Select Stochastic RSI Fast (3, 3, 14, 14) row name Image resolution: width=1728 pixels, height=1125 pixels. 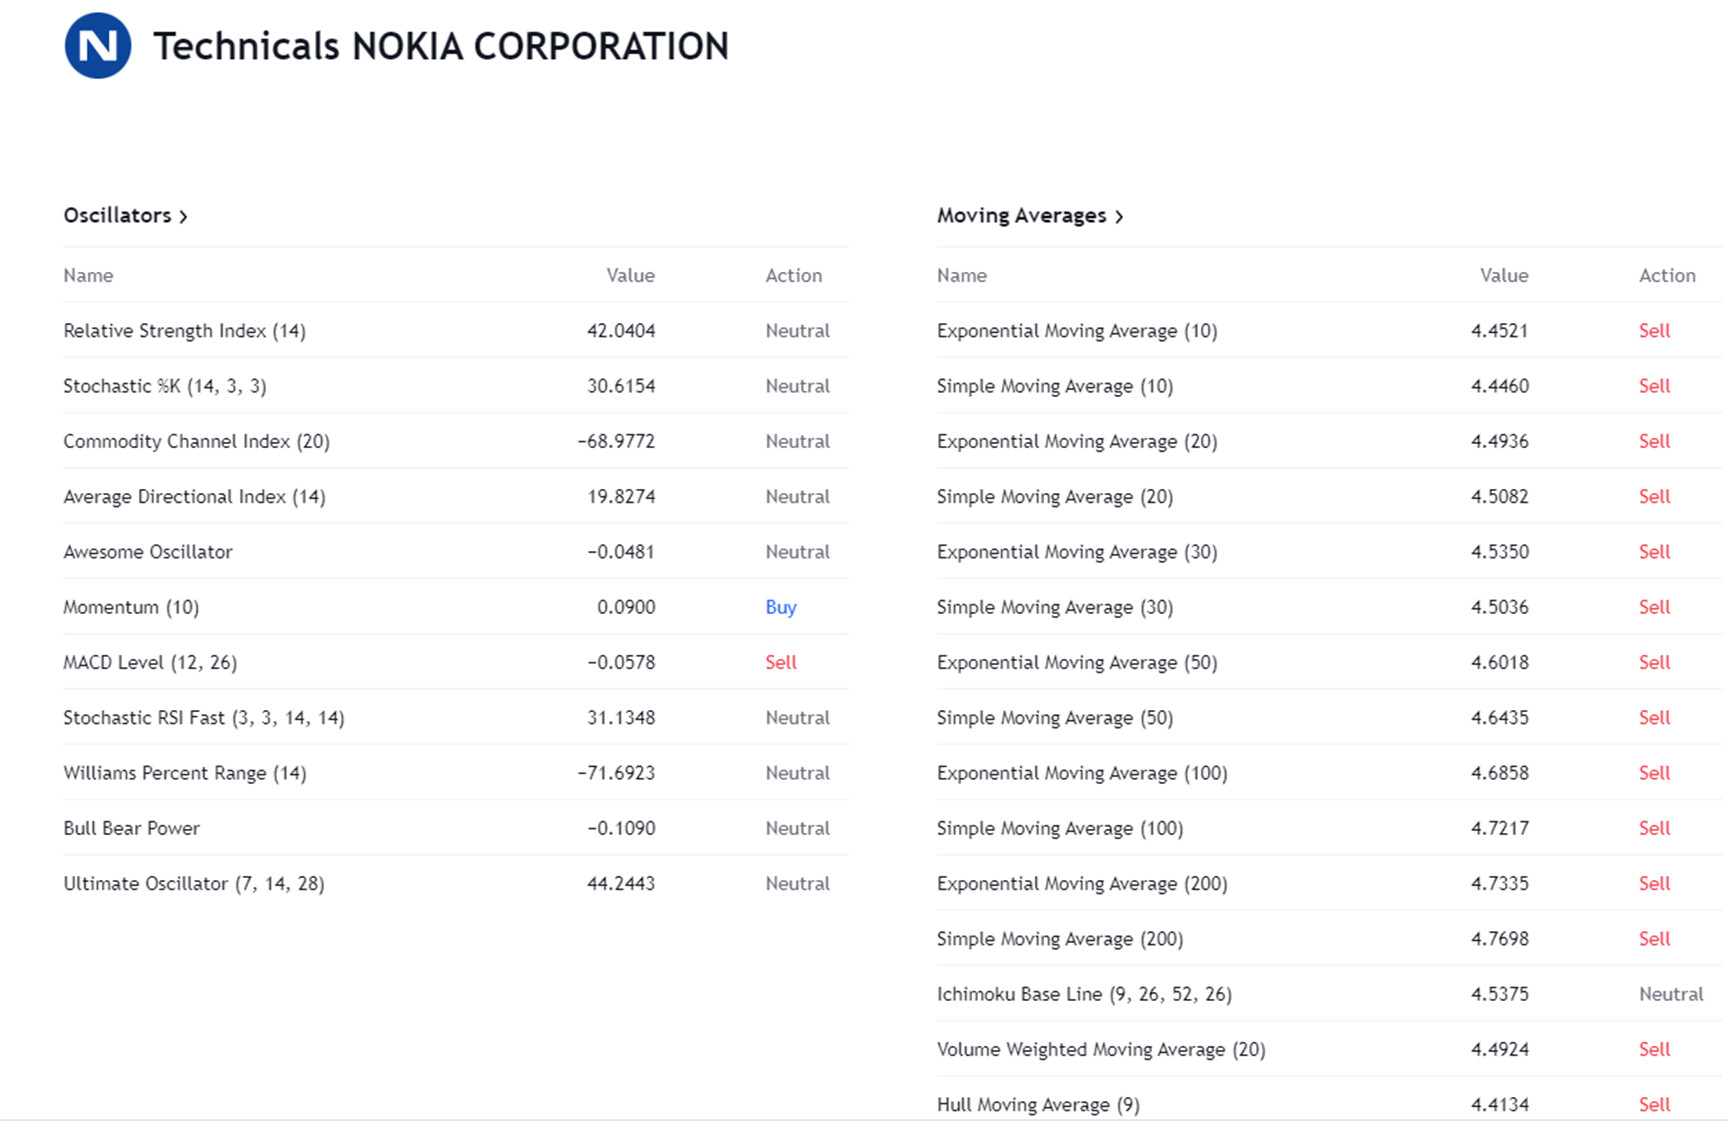coord(204,718)
